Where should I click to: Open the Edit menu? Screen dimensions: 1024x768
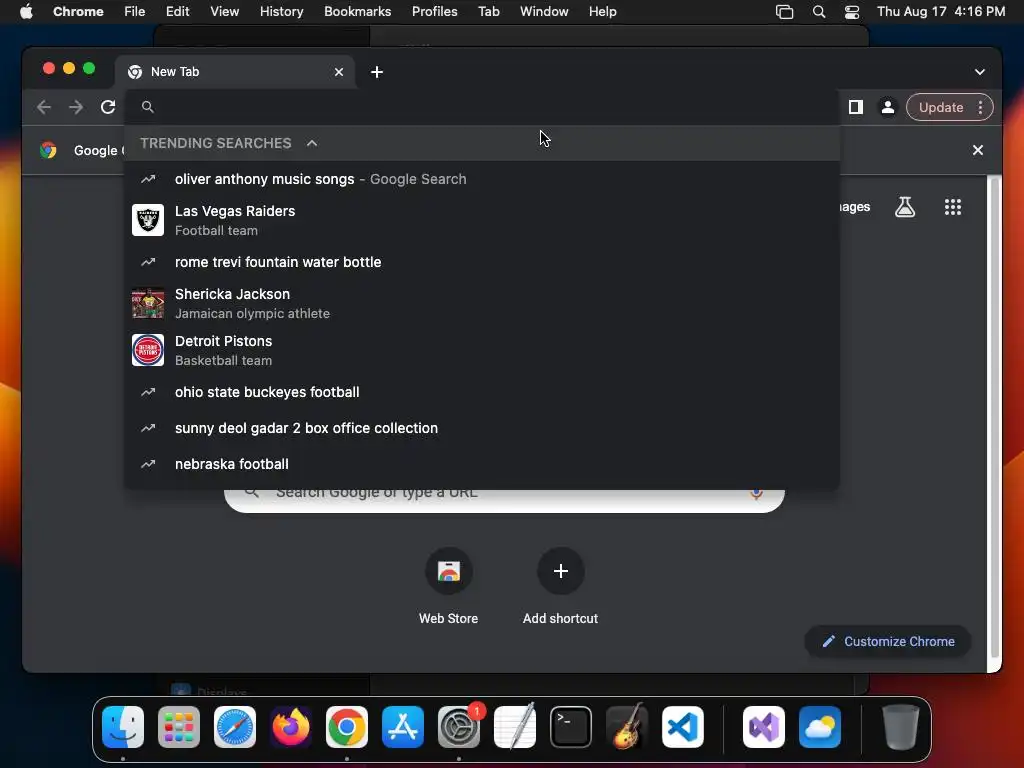coord(177,12)
